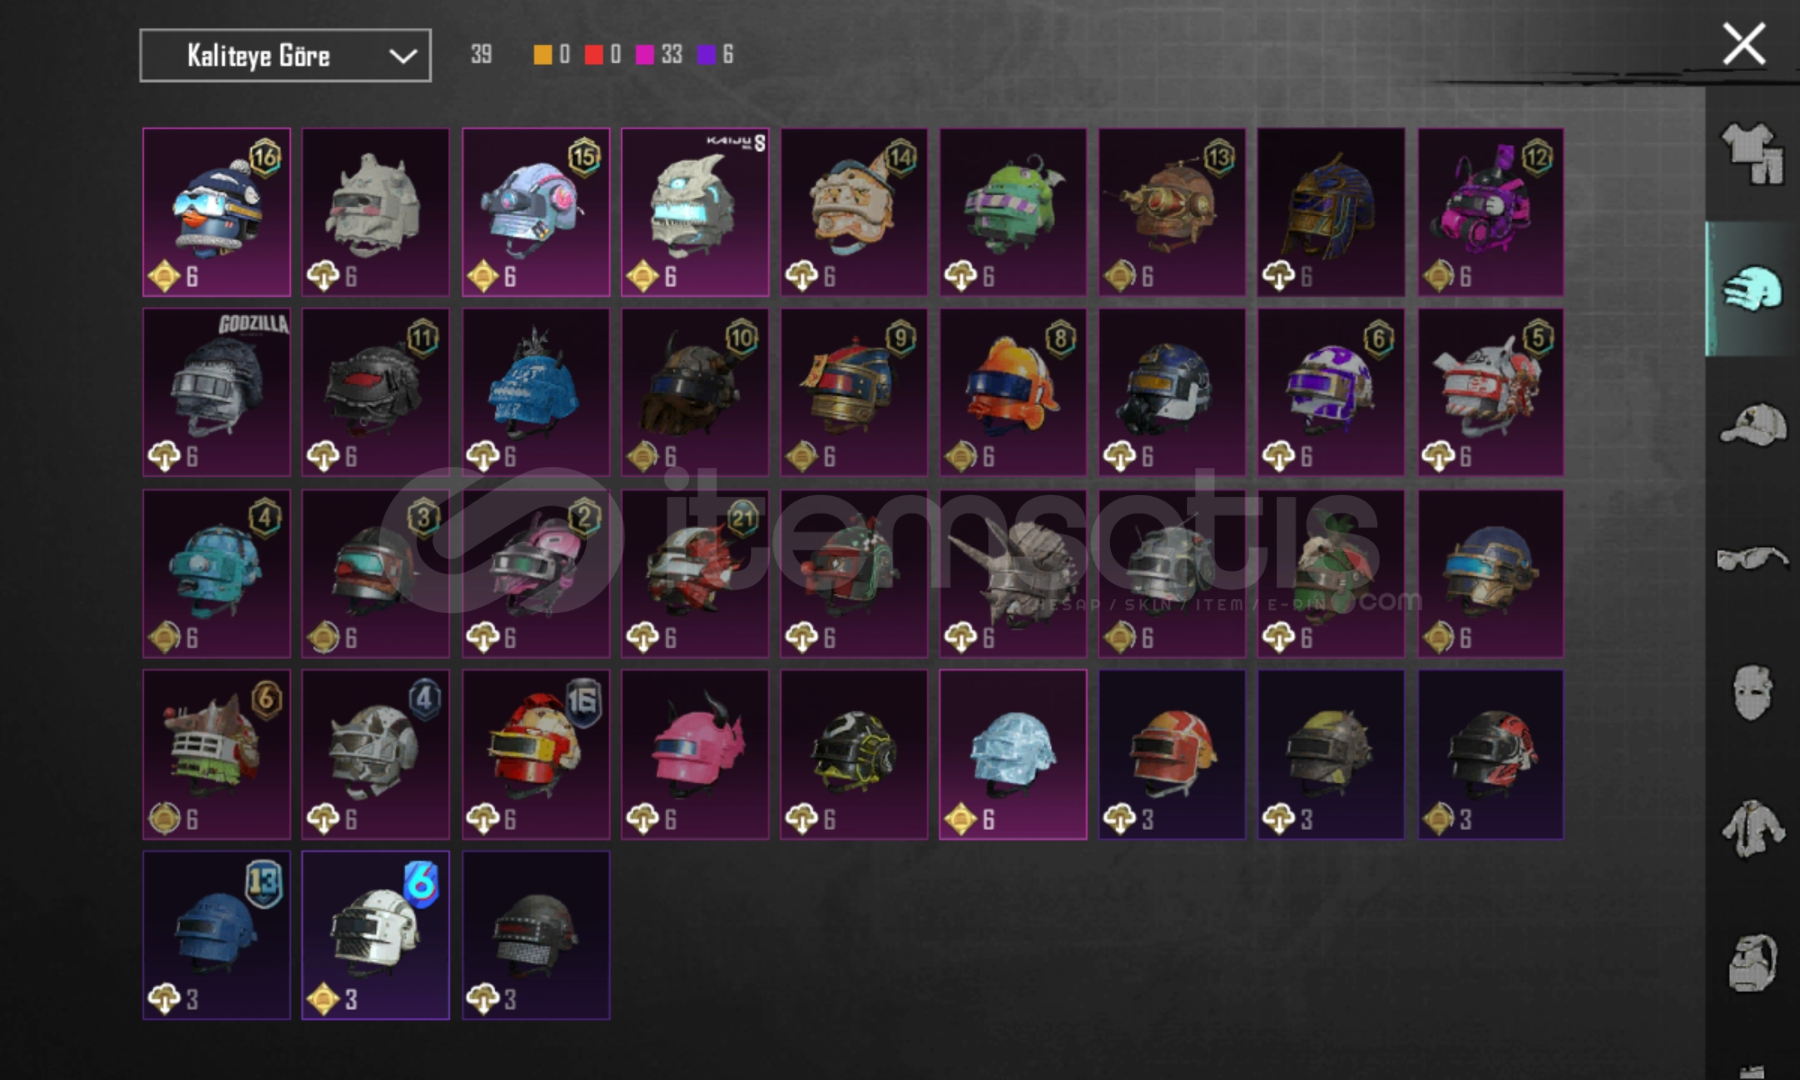Screen dimensions: 1800x1080
Task: Select the helmet category icon in sidebar
Action: pos(1752,289)
